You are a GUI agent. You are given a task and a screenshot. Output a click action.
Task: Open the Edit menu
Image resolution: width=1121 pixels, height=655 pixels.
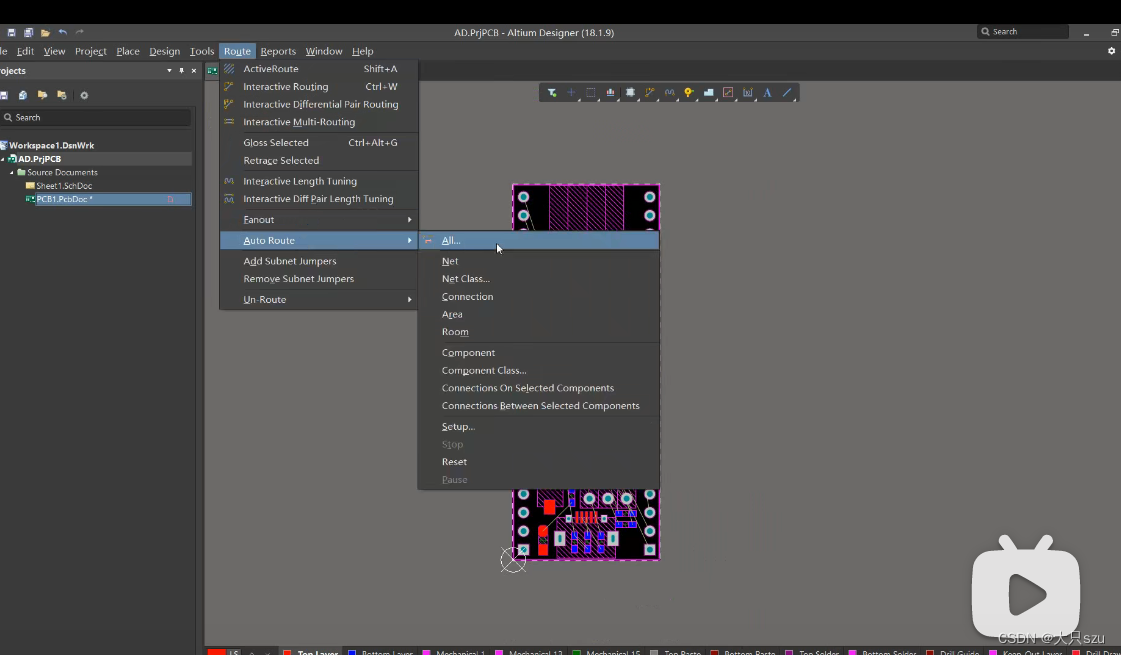(26, 51)
